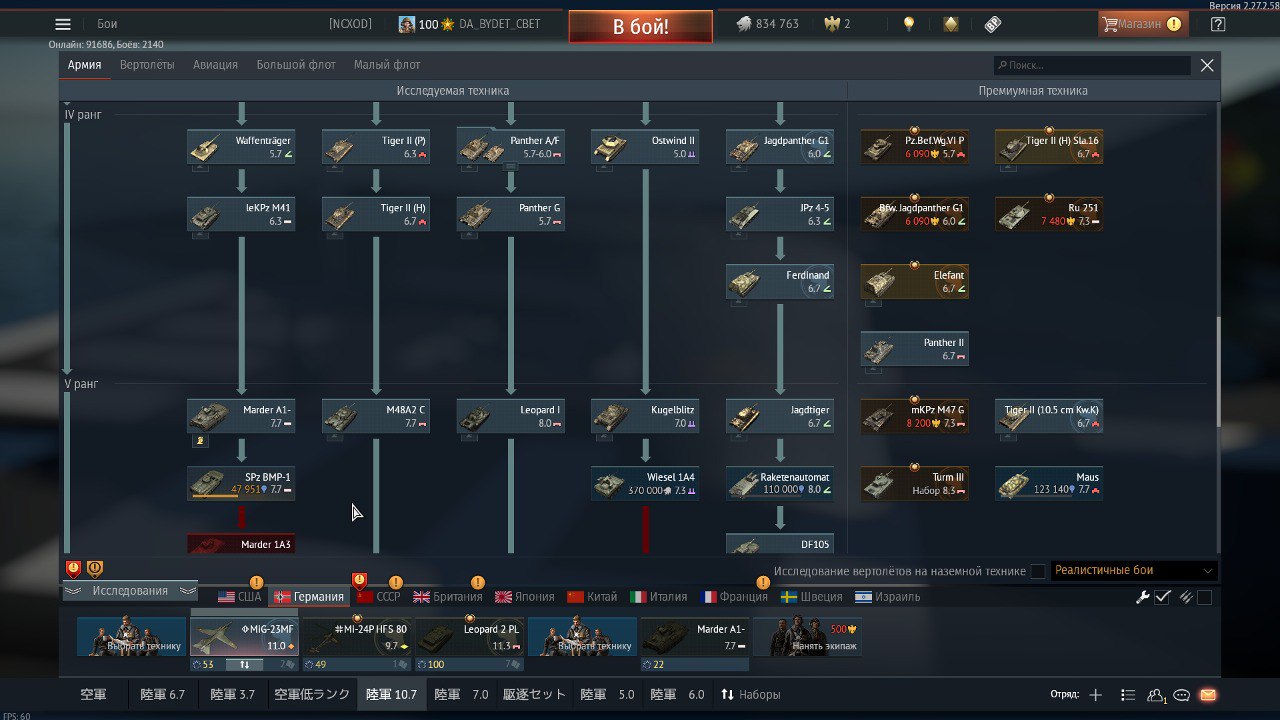Image resolution: width=1280 pixels, height=720 pixels.
Task: Select premium Pz.Bef.Wg.VI P card
Action: 915,147
